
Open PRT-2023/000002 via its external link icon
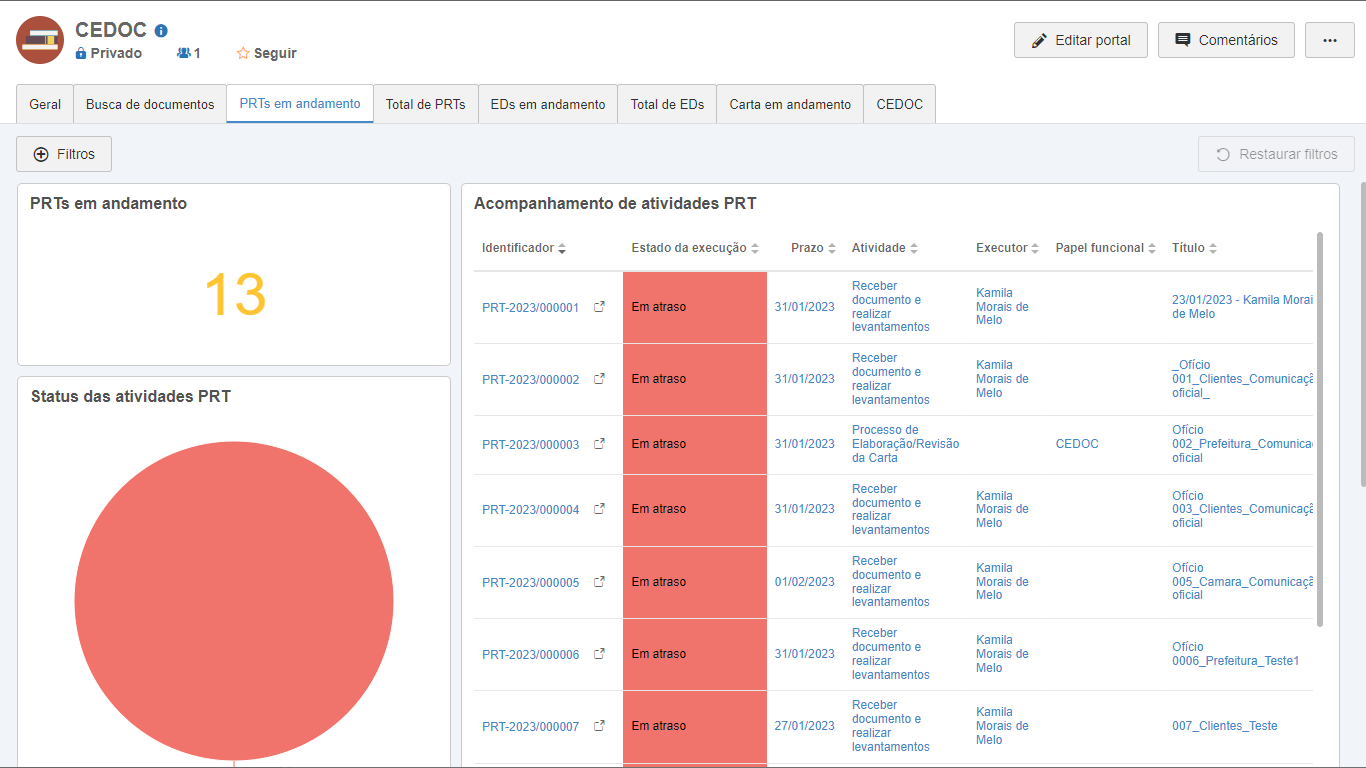tap(599, 379)
